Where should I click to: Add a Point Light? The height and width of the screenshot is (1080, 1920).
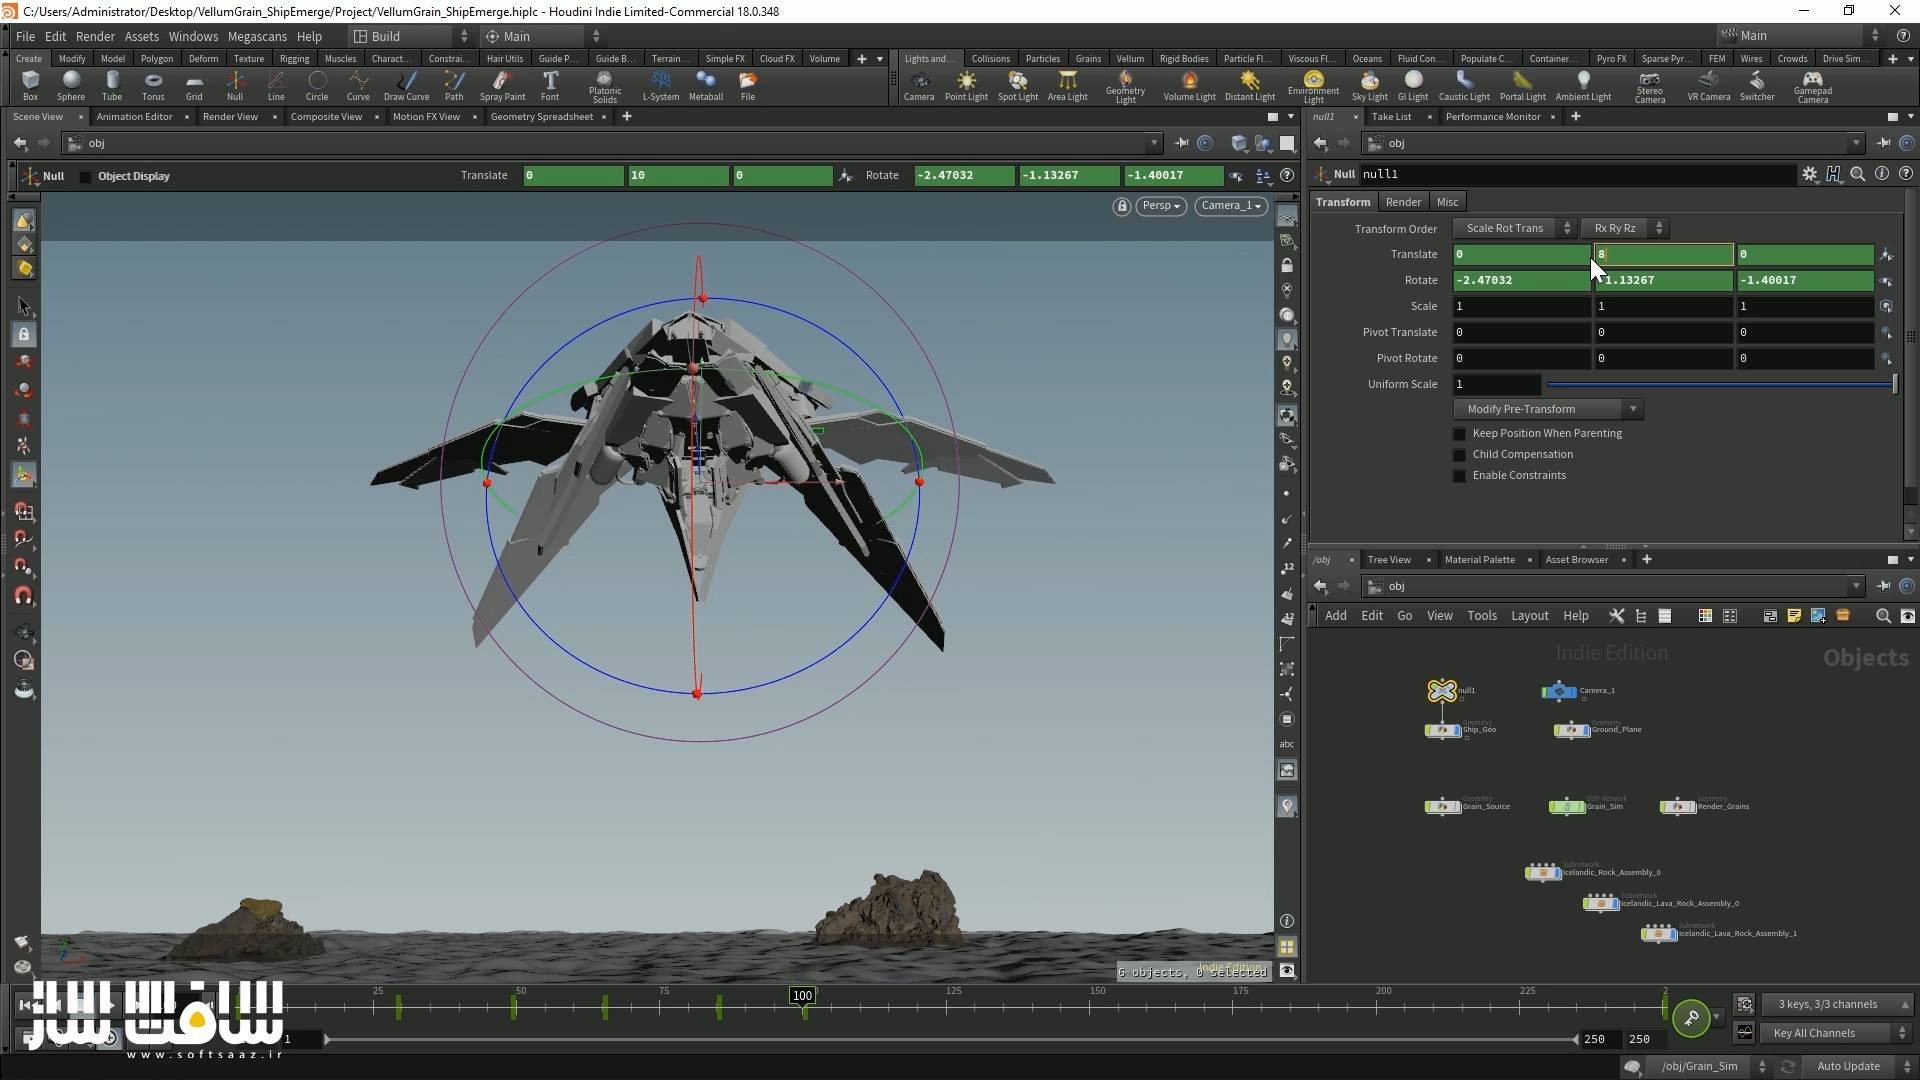(966, 86)
